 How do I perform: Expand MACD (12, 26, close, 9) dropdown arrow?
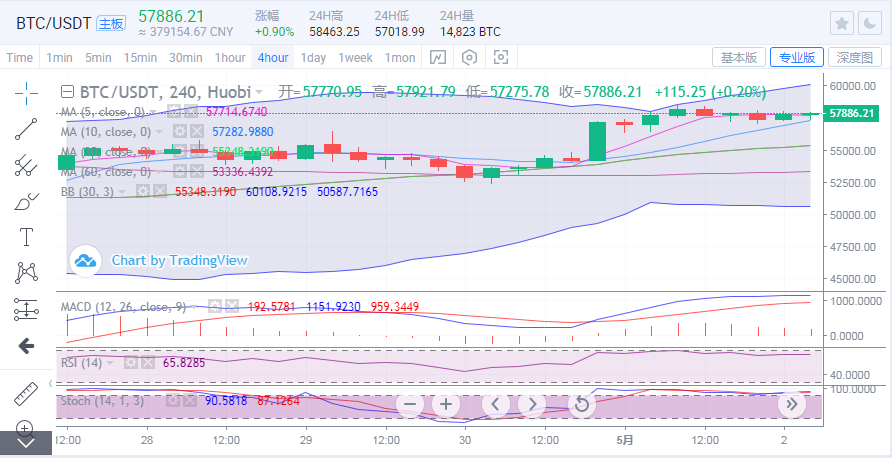tap(195, 307)
